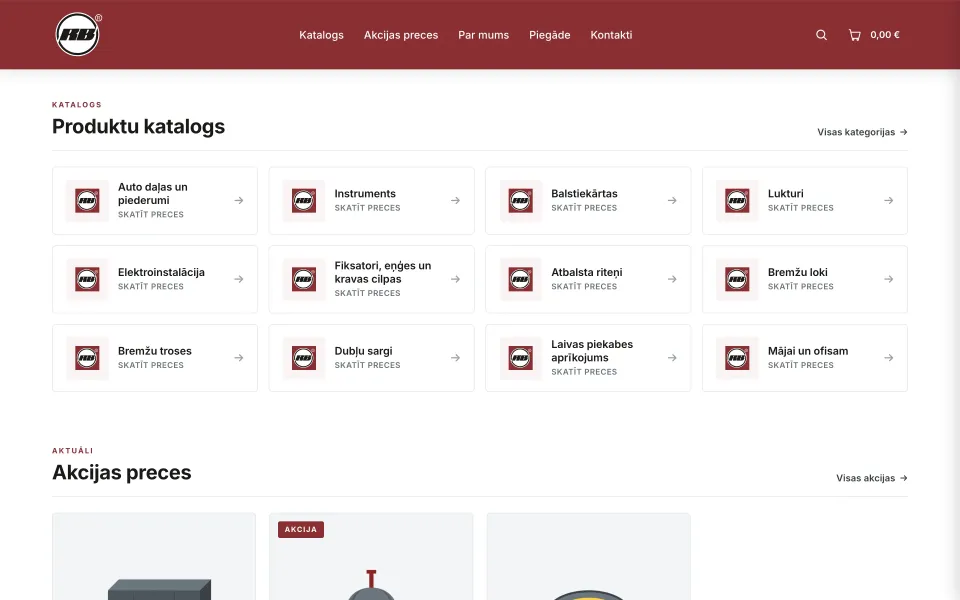Follow the Visas akcijas link
960x600 pixels.
pyautogui.click(x=872, y=478)
